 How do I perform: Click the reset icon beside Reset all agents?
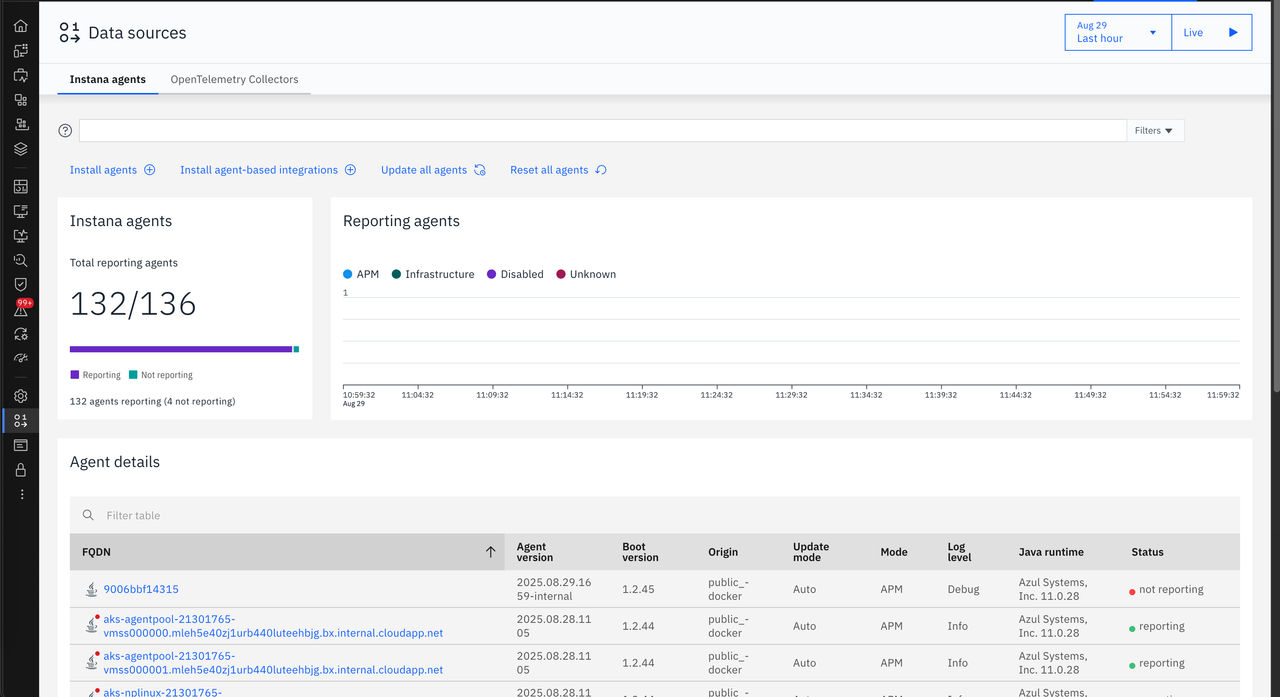click(x=601, y=170)
